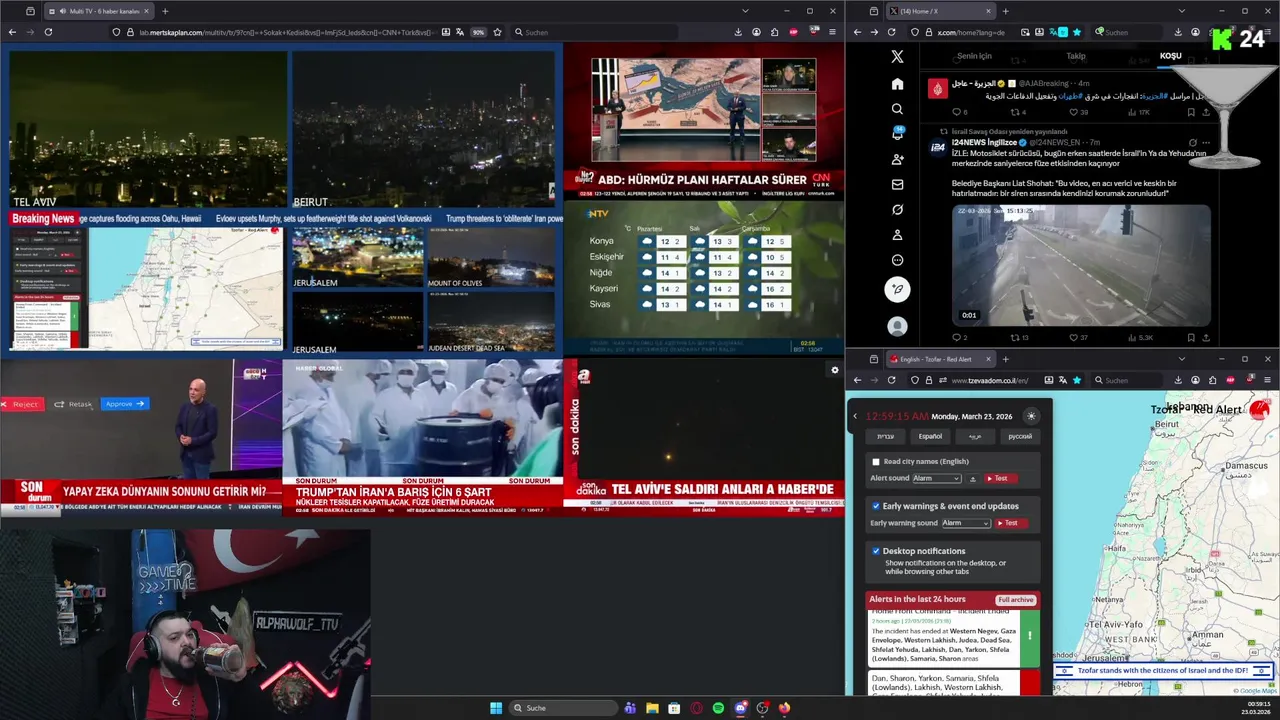Reload the Multi TV browser page

click(48, 32)
